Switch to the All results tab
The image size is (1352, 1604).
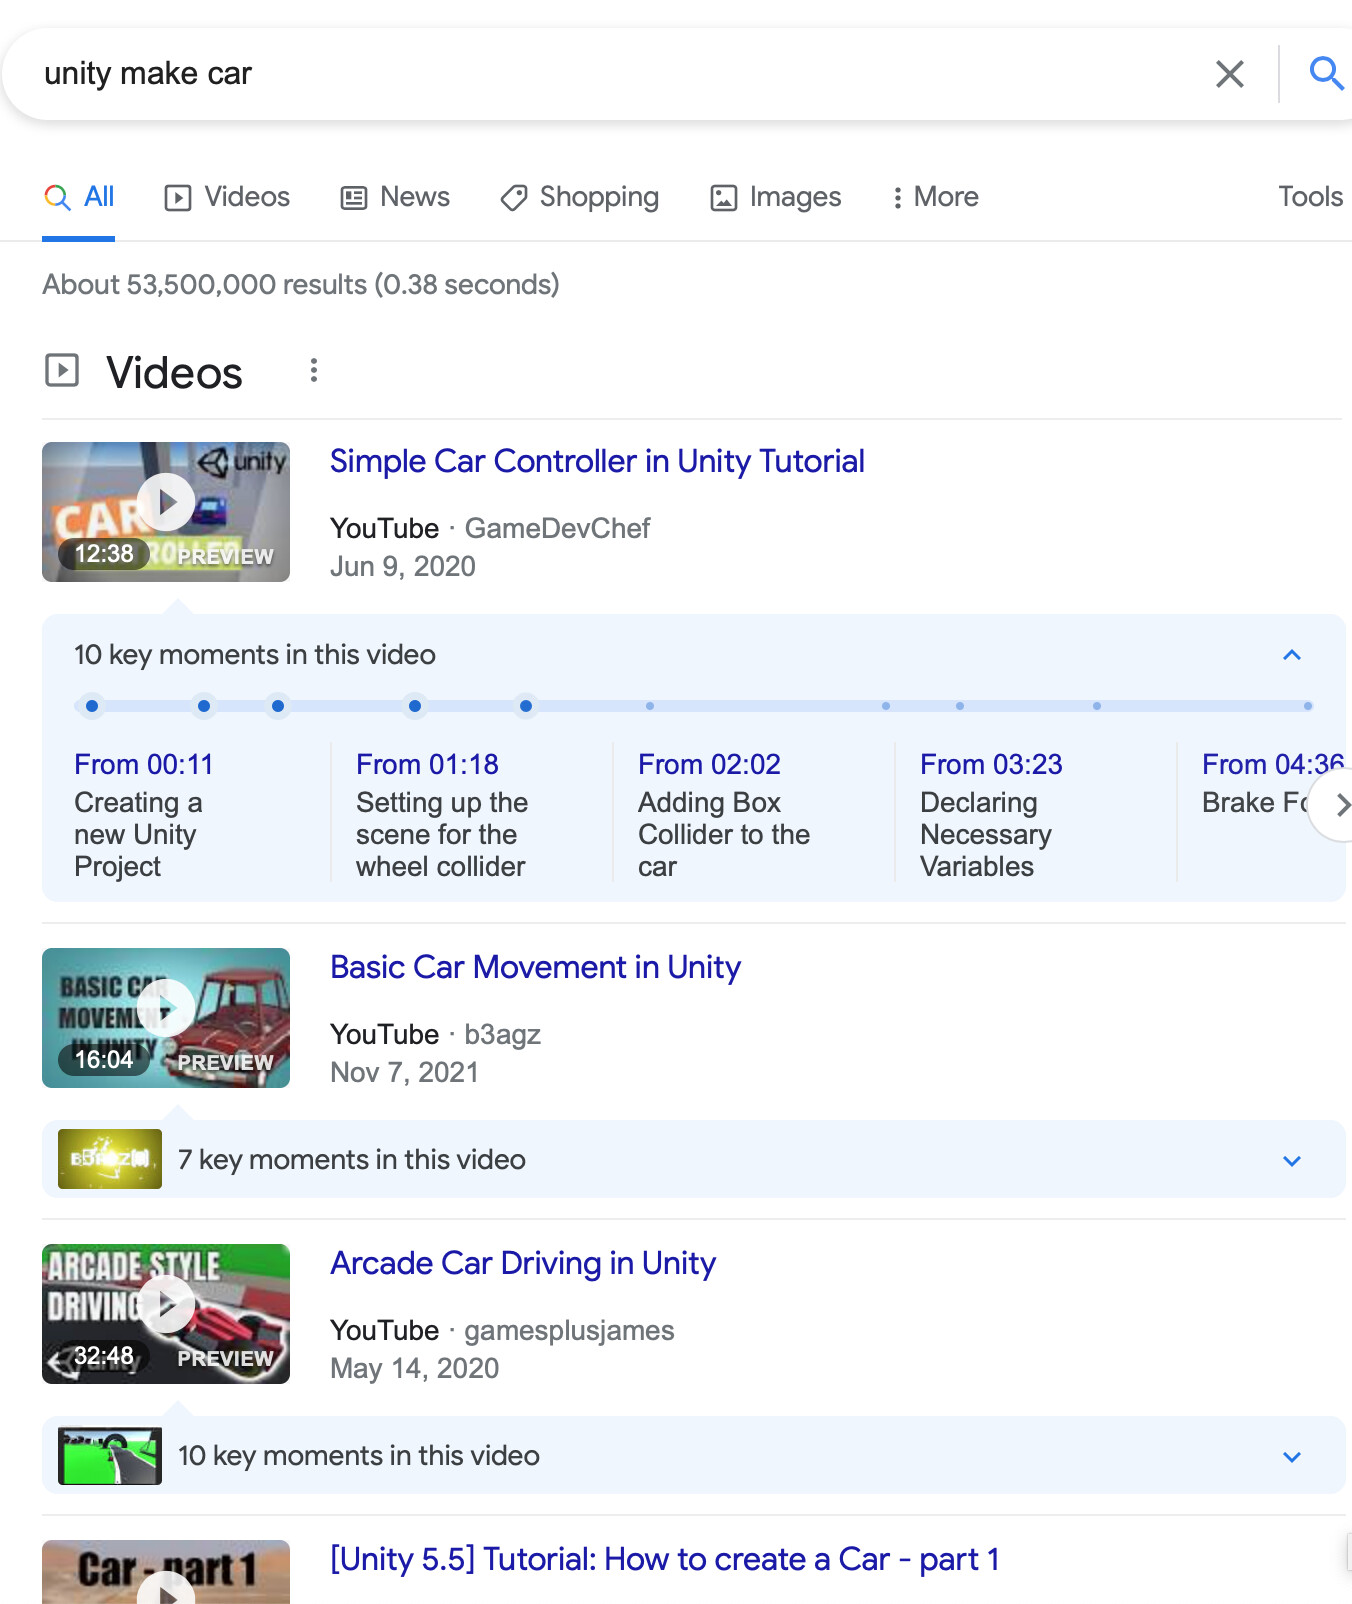[79, 197]
